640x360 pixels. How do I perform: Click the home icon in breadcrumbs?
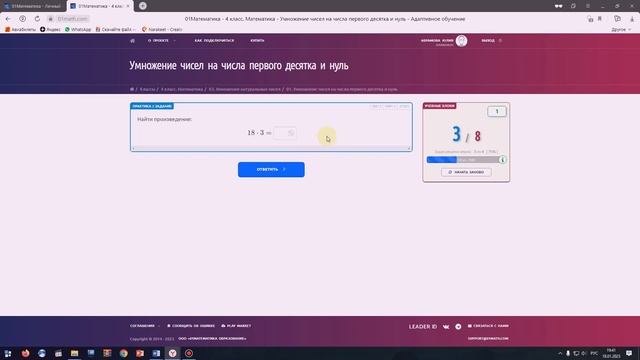(x=132, y=89)
